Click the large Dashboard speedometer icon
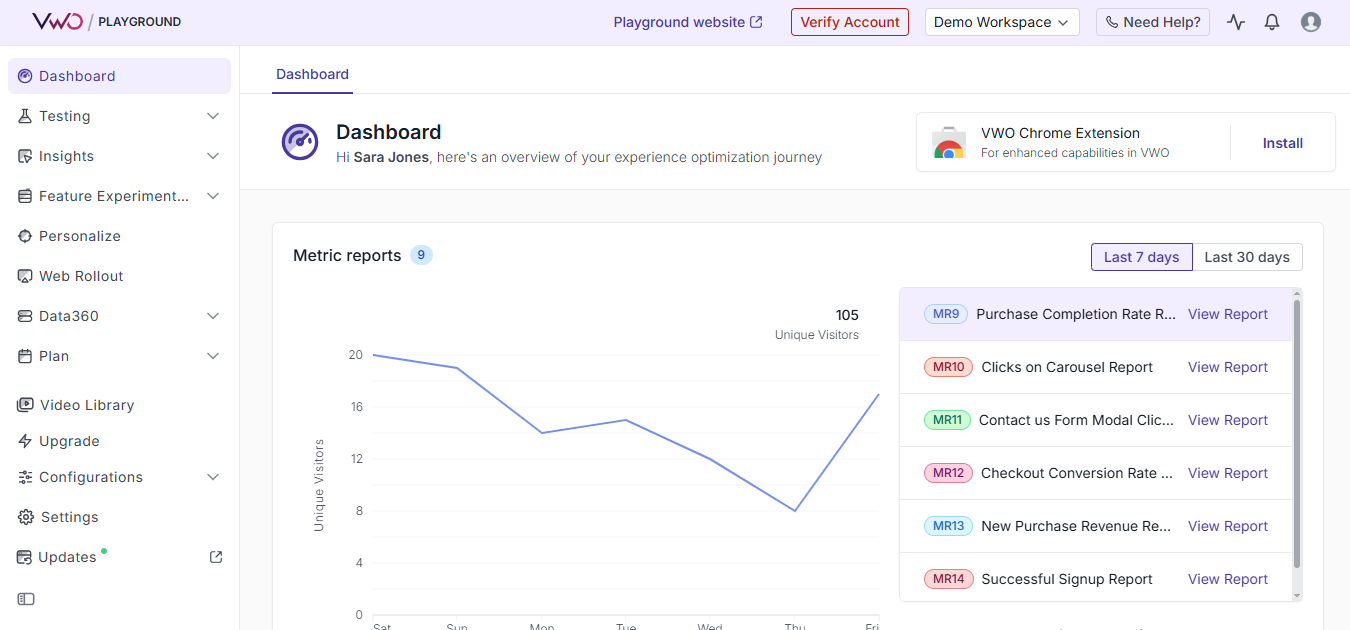Viewport: 1350px width, 630px height. 300,142
